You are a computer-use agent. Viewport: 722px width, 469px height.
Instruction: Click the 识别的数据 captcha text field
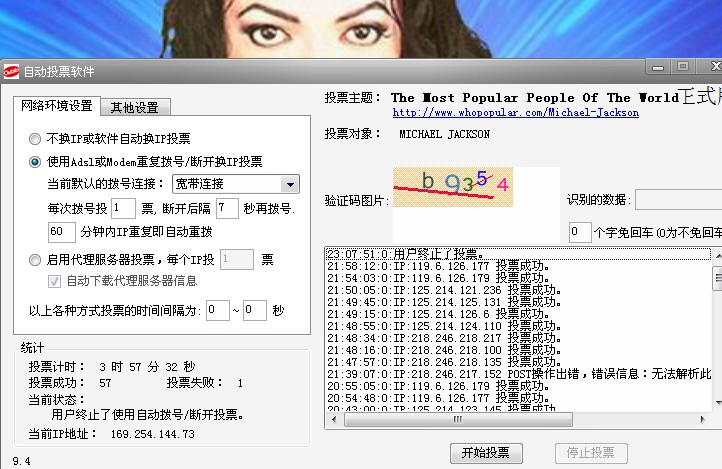tap(678, 199)
